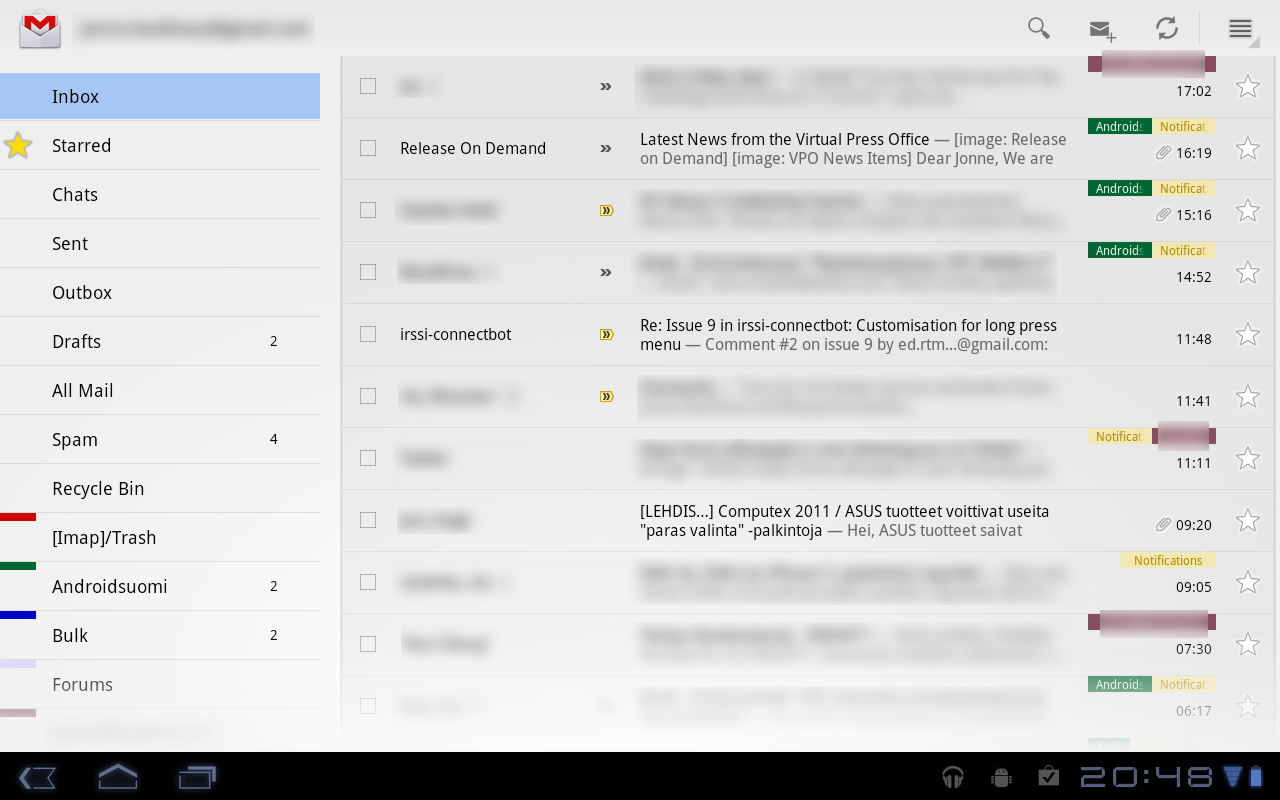Open Recycle Bin label
This screenshot has height=800, width=1280.
tap(160, 489)
